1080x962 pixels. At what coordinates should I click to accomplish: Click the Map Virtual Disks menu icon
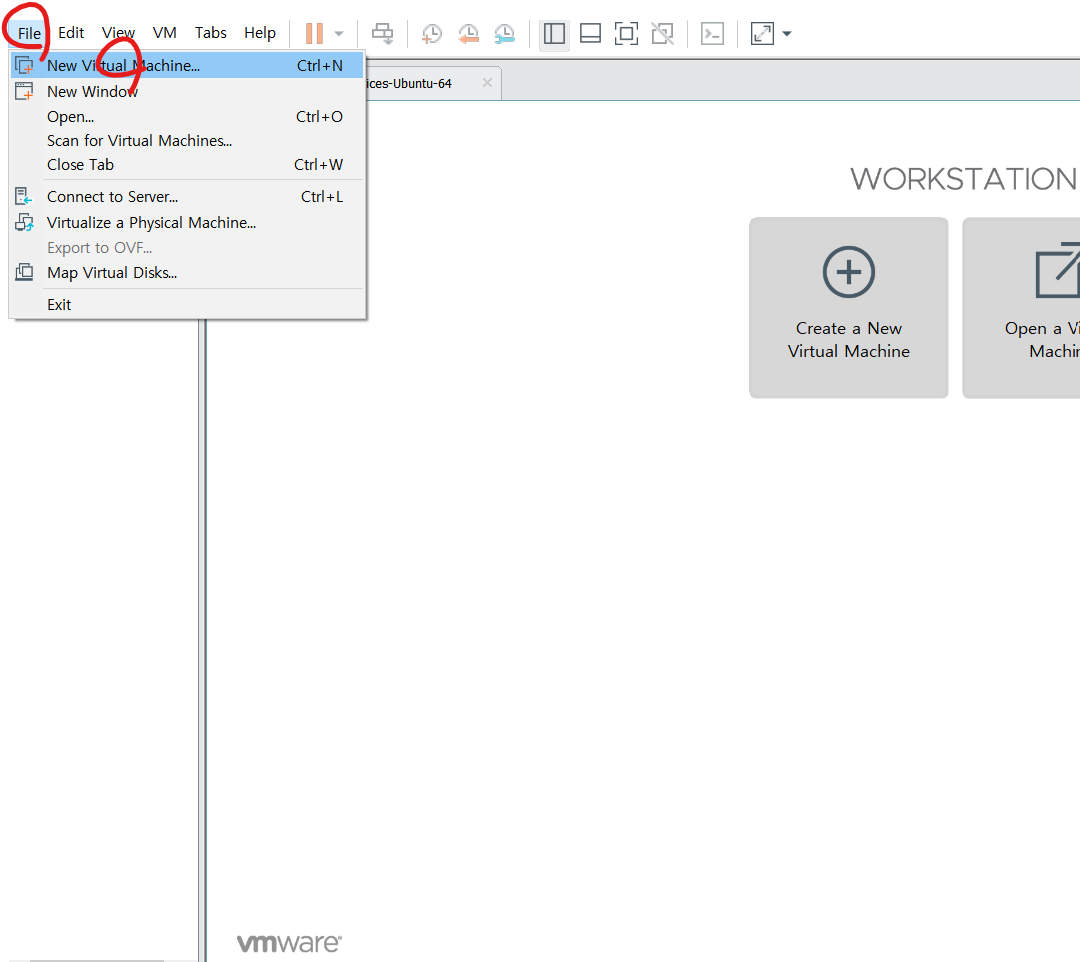coord(24,272)
